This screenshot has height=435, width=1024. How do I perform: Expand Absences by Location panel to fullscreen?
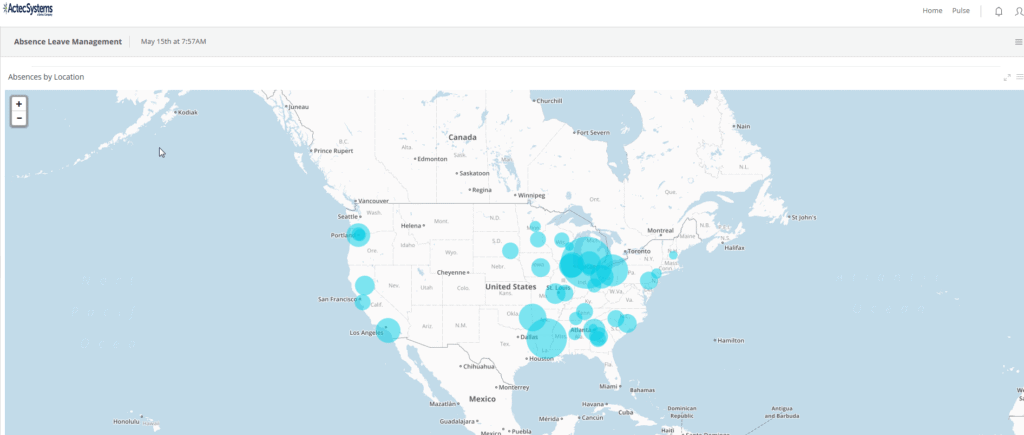click(x=1007, y=77)
